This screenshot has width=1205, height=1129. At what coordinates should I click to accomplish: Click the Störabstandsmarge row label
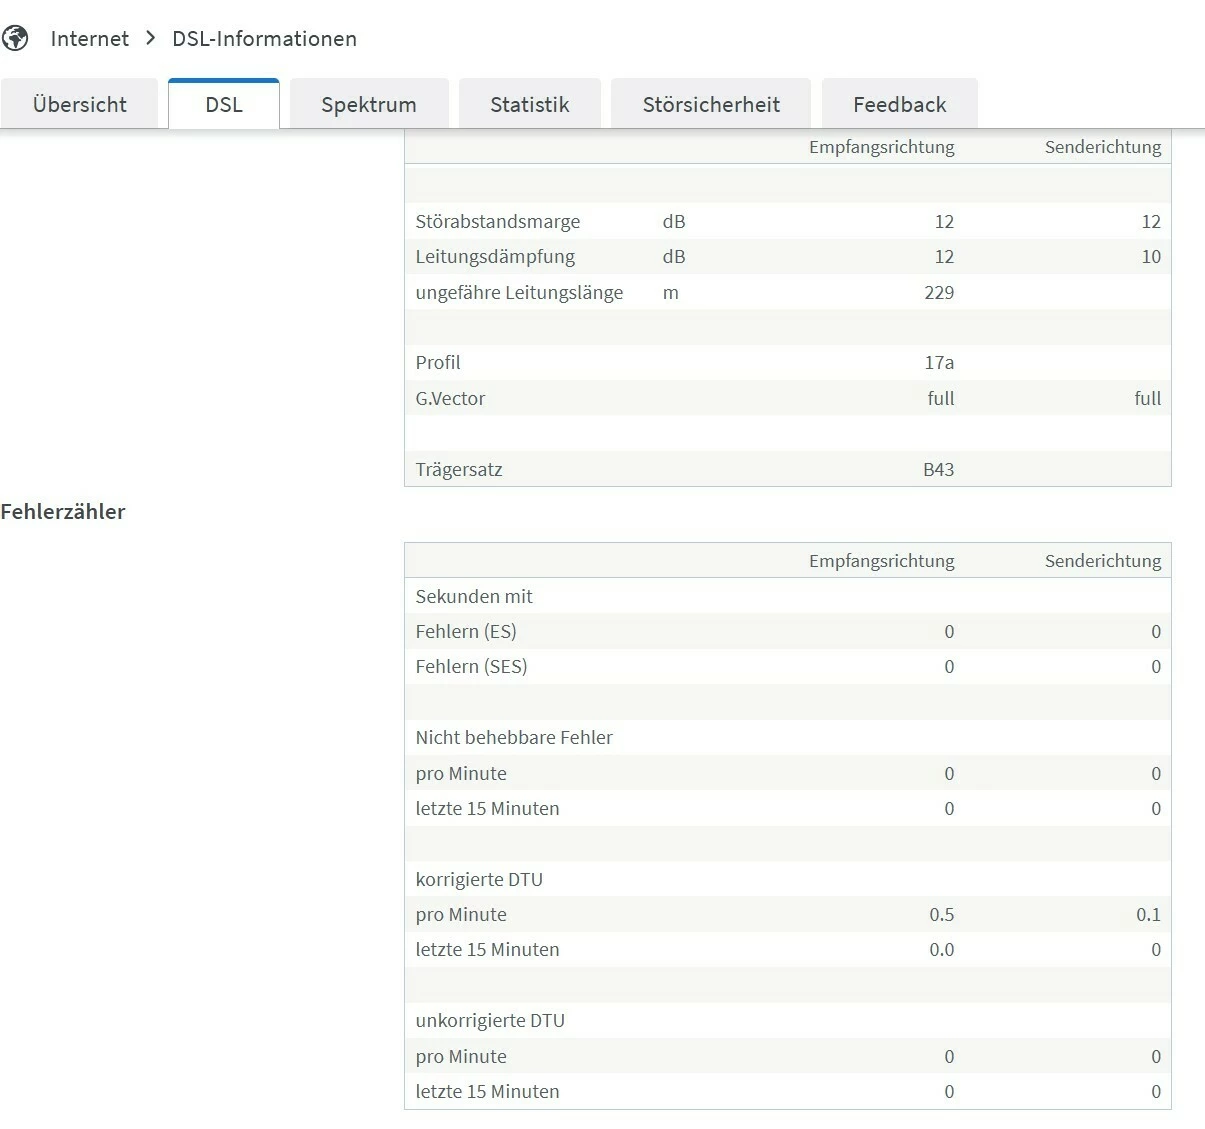[x=498, y=222]
